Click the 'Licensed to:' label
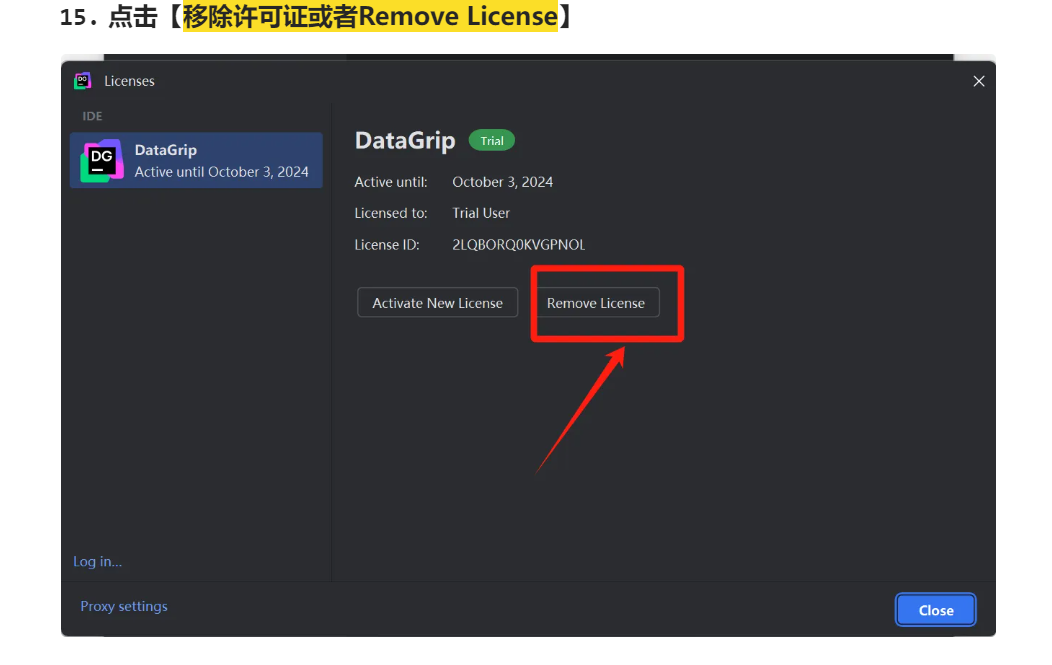This screenshot has height=665, width=1052. pyautogui.click(x=391, y=213)
